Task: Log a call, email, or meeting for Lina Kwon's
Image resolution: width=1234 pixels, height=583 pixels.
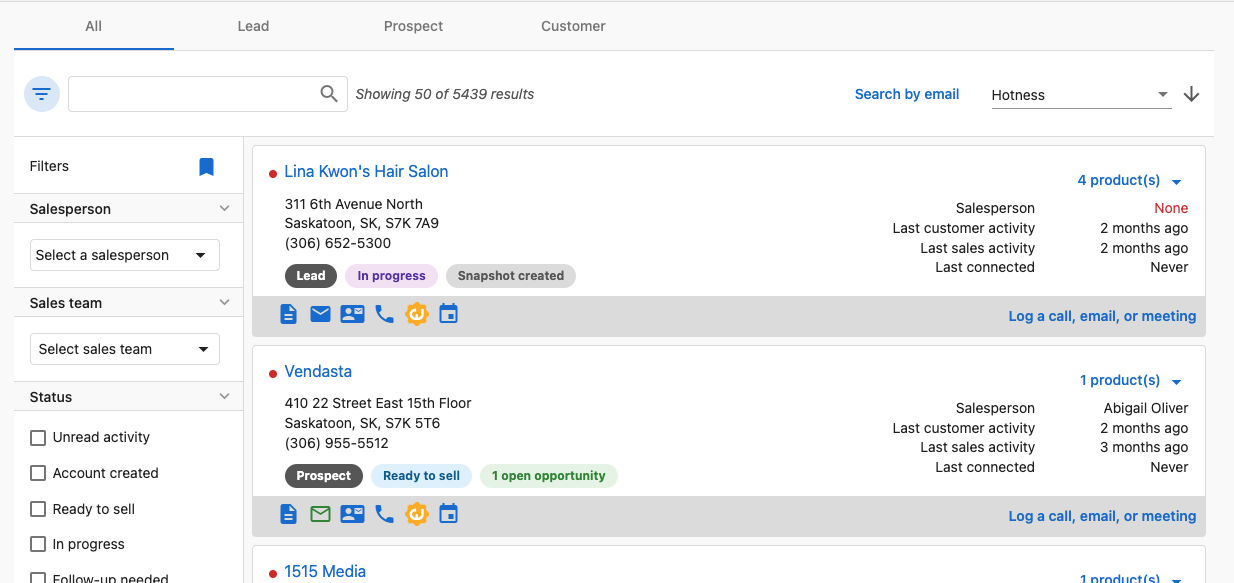Action: click(x=1102, y=316)
